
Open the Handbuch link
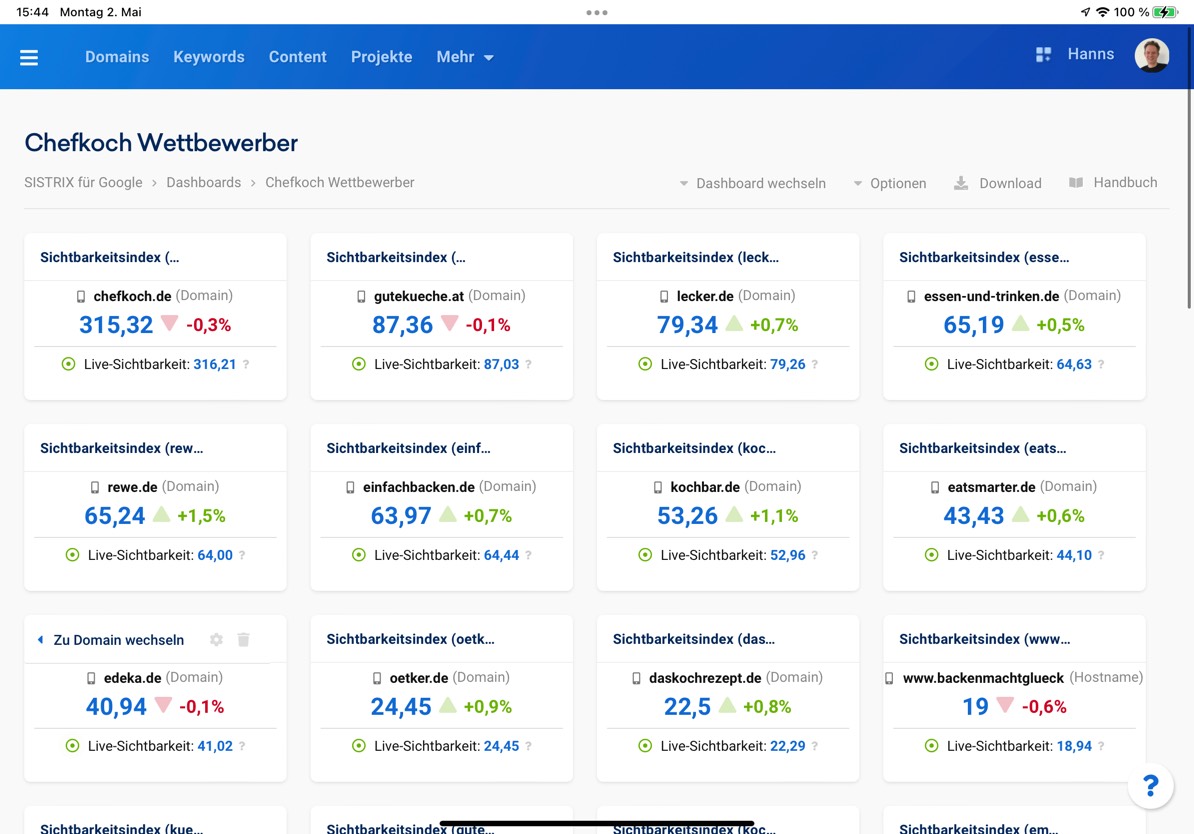(x=1125, y=183)
